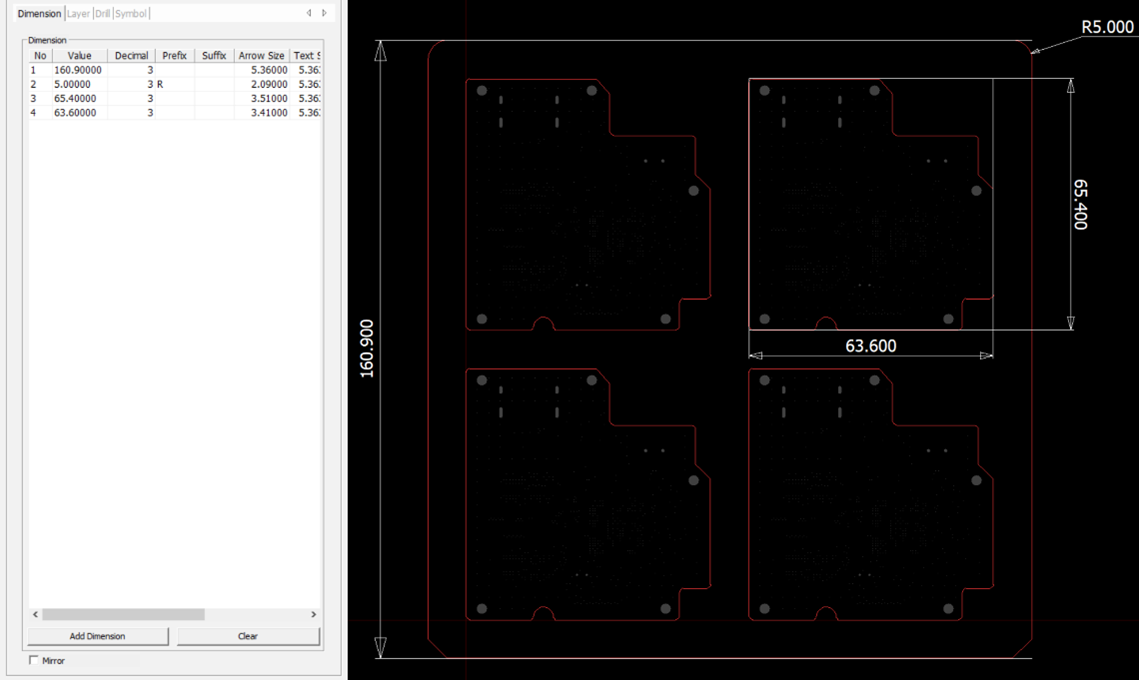Select dimension row with value 63.60000
Image resolution: width=1139 pixels, height=680 pixels.
tap(78, 113)
